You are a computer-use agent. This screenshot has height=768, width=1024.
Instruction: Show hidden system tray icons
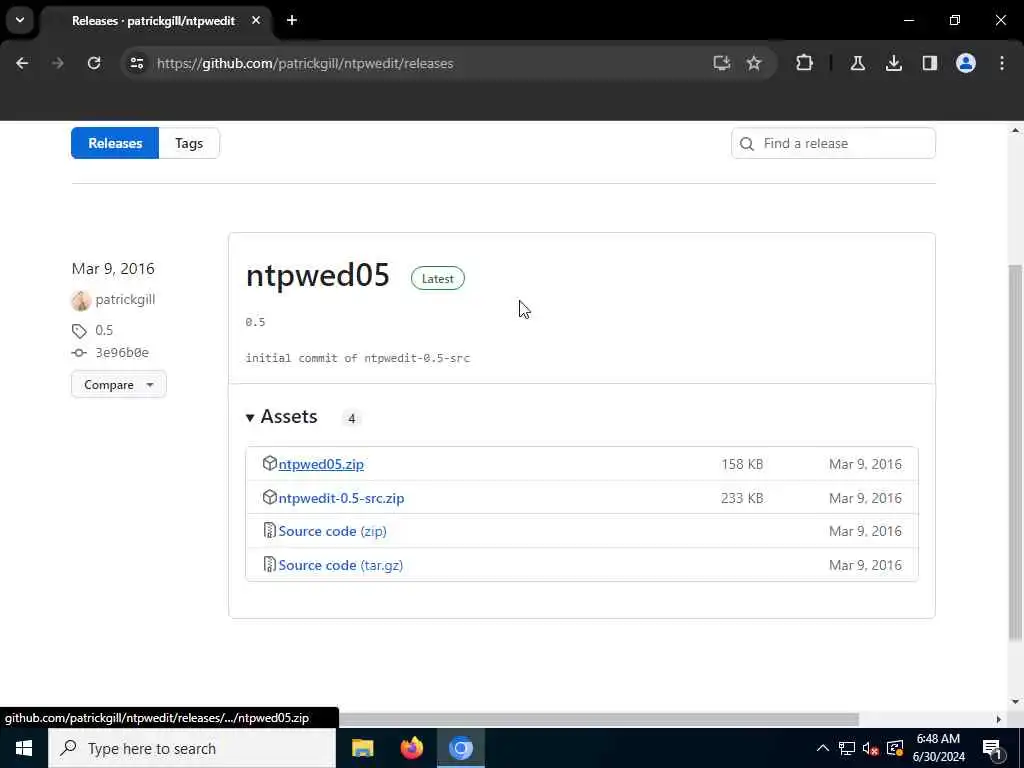tap(823, 748)
